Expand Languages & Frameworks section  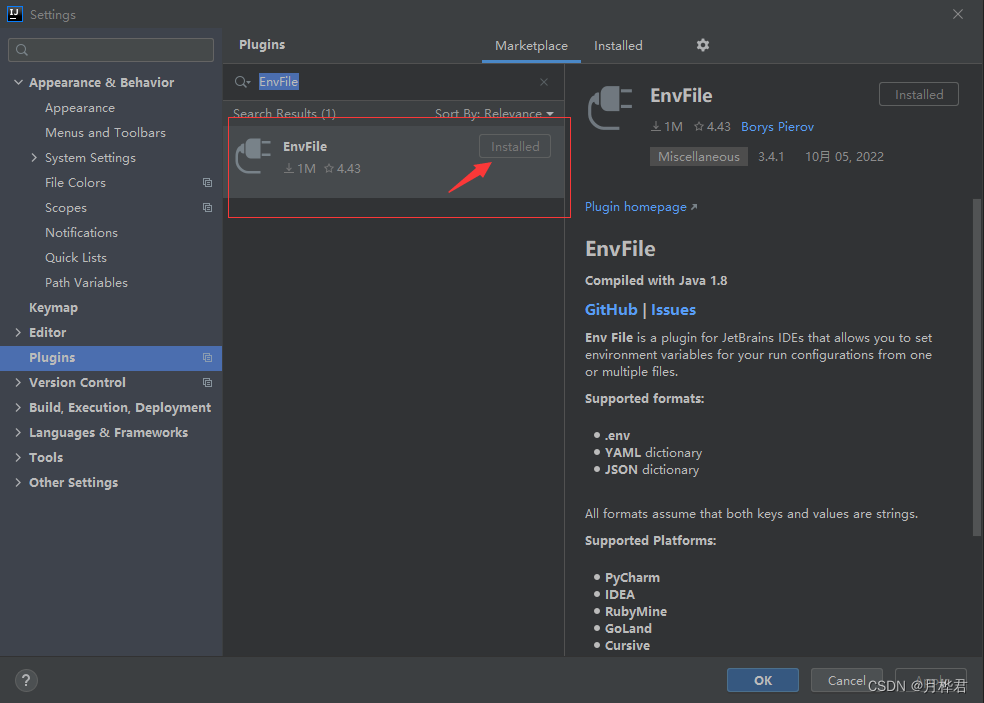coord(18,432)
